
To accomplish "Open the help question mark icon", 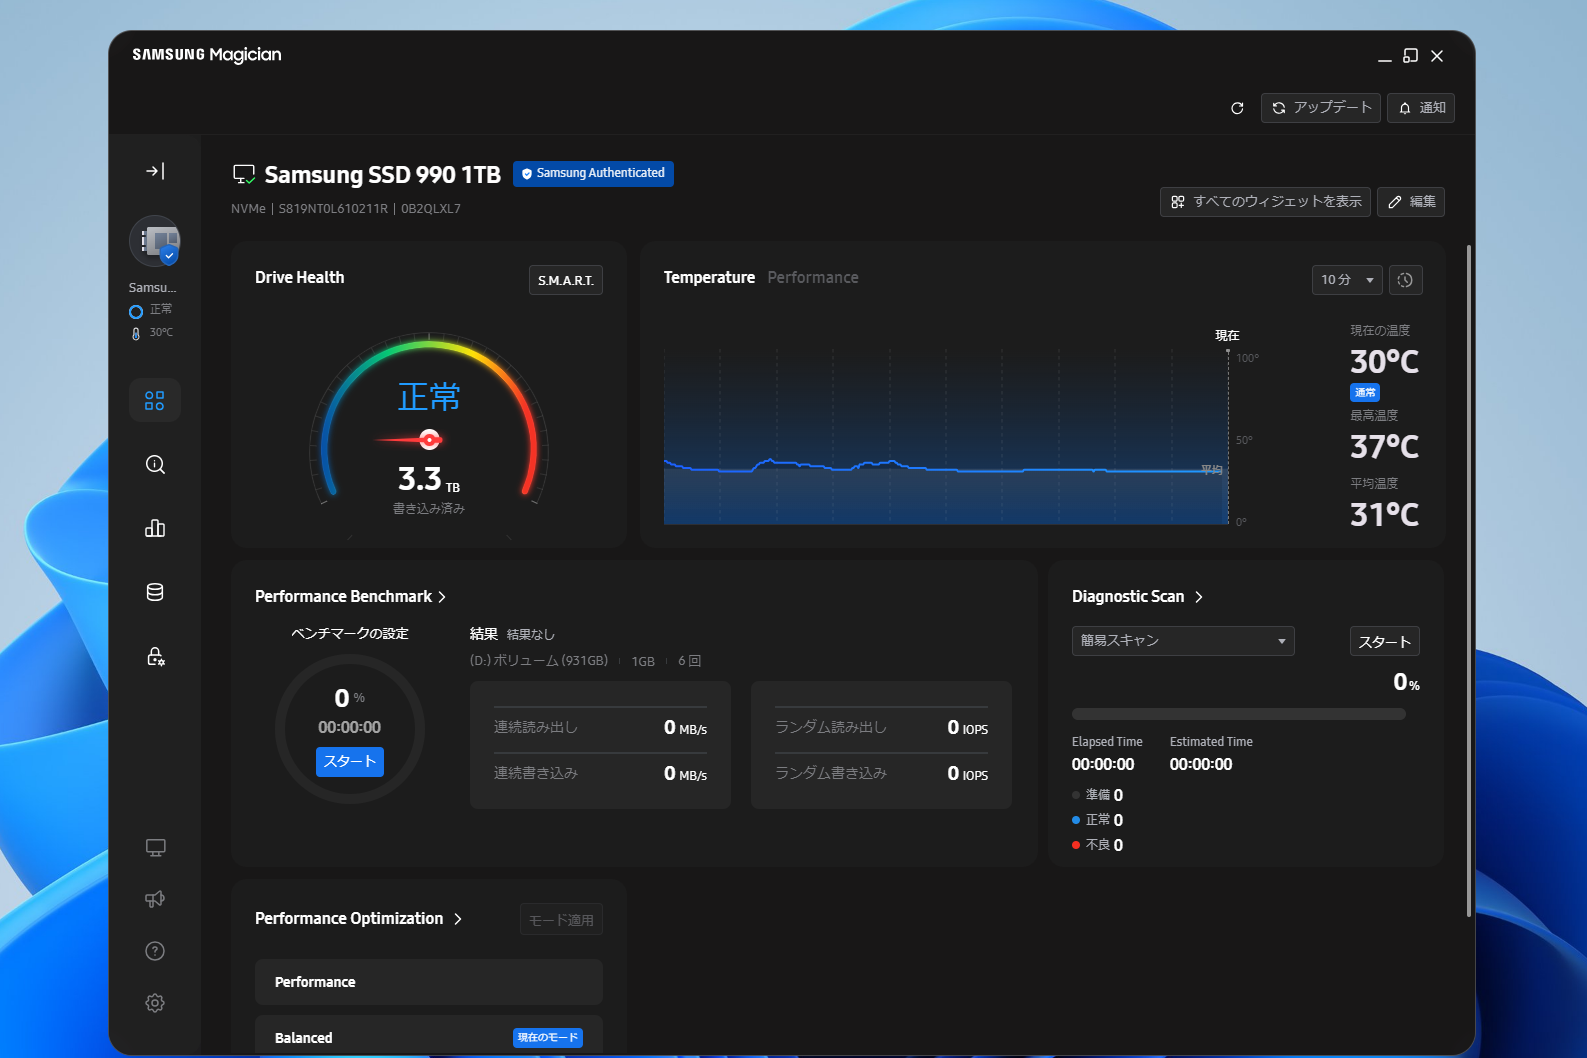I will tap(155, 951).
